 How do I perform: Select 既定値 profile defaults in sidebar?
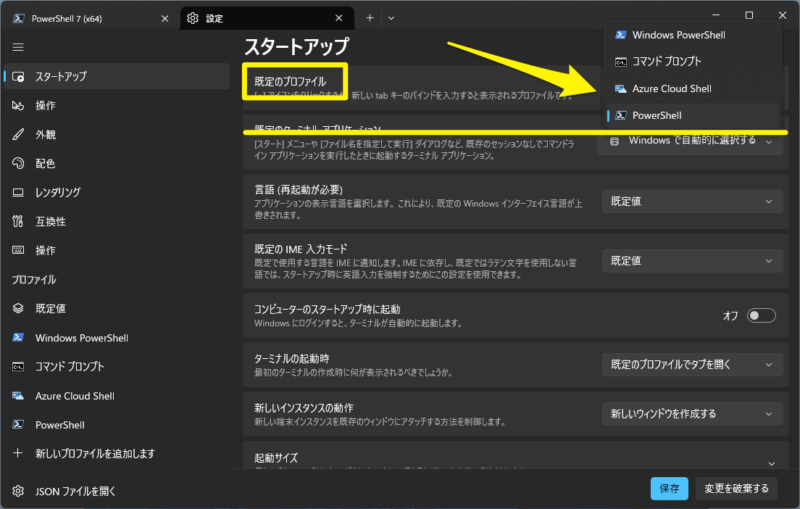(x=116, y=309)
